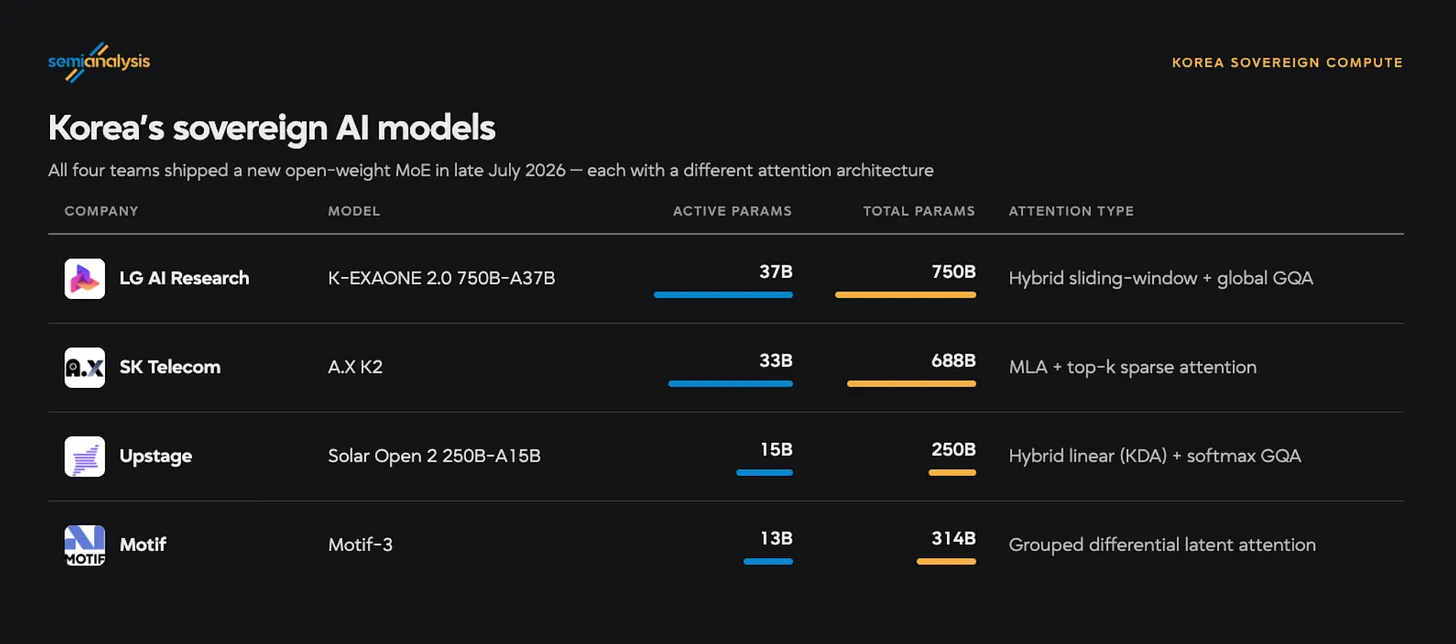The height and width of the screenshot is (644, 1456).
Task: Click the Attention Type column header
Action: (x=1071, y=211)
